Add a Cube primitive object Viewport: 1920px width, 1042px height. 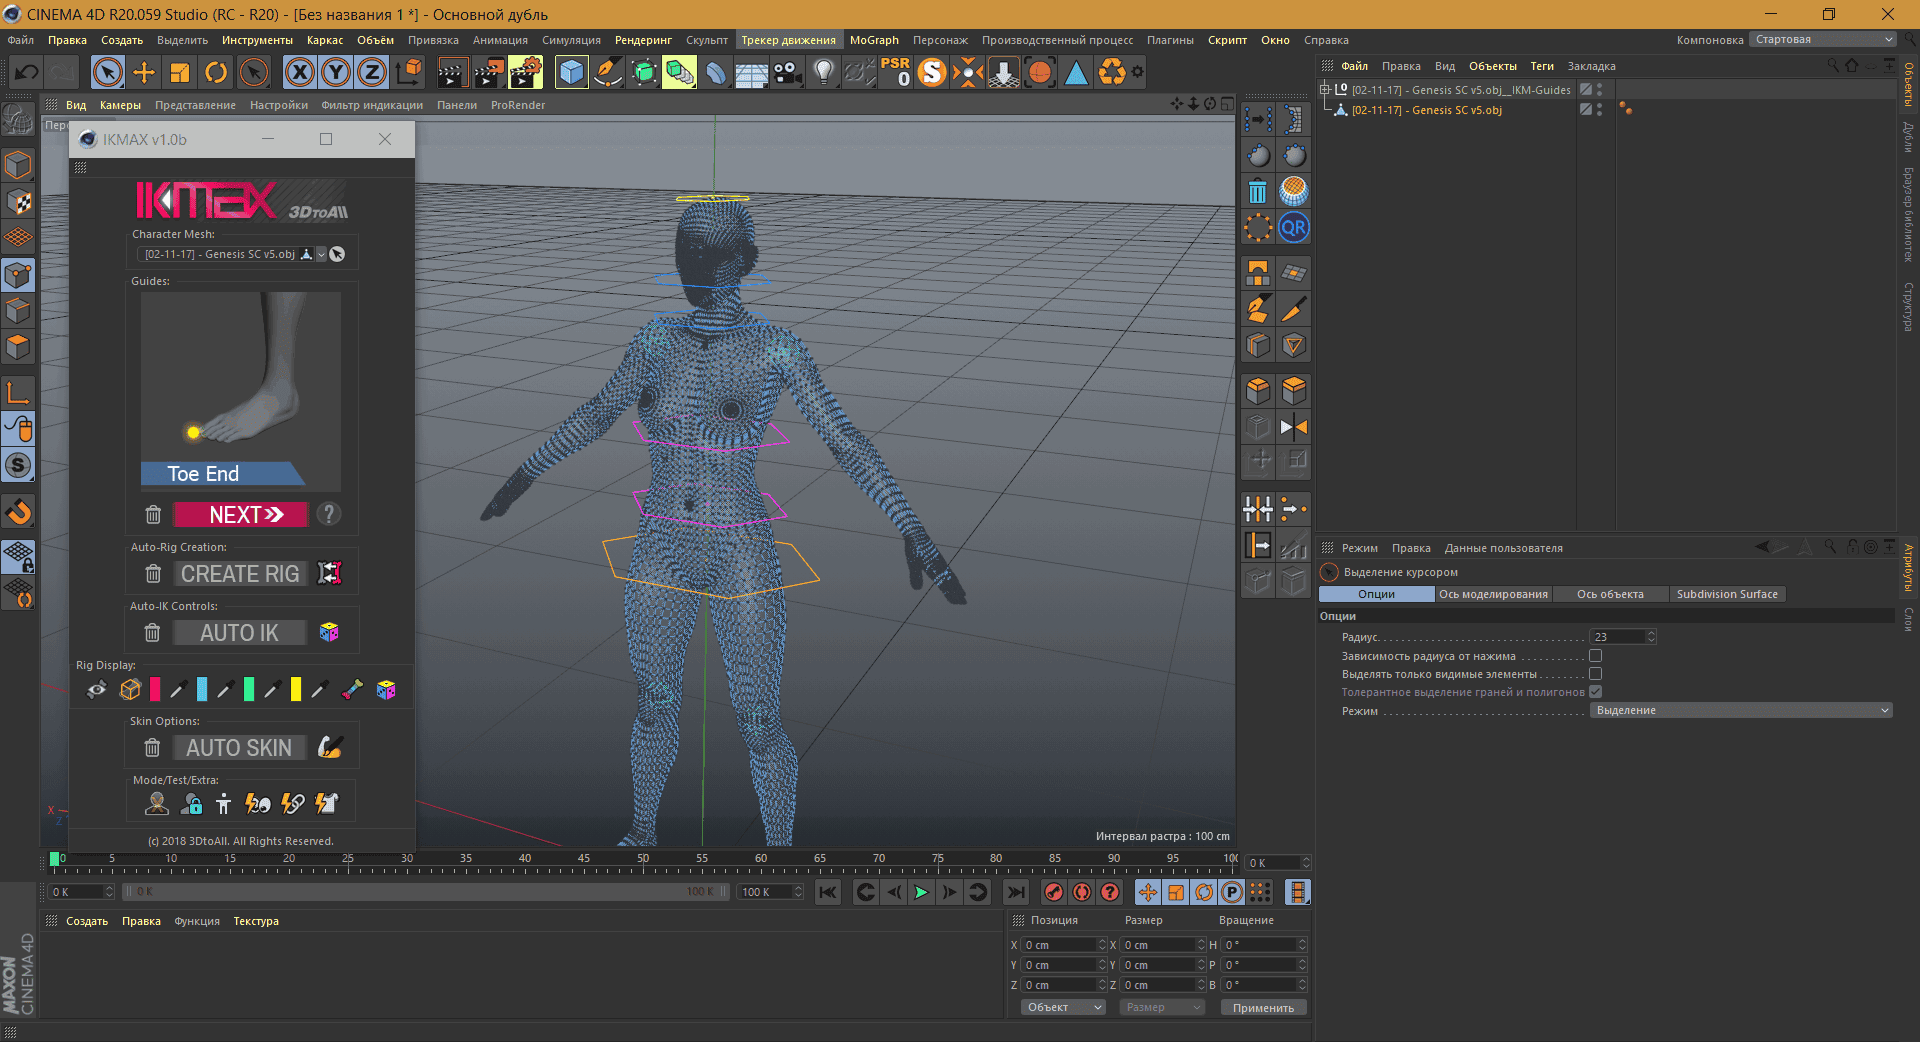[x=571, y=72]
